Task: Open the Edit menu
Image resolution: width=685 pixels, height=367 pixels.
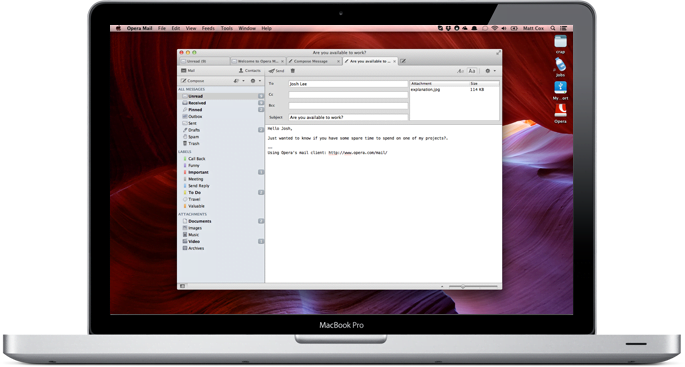Action: tap(176, 28)
